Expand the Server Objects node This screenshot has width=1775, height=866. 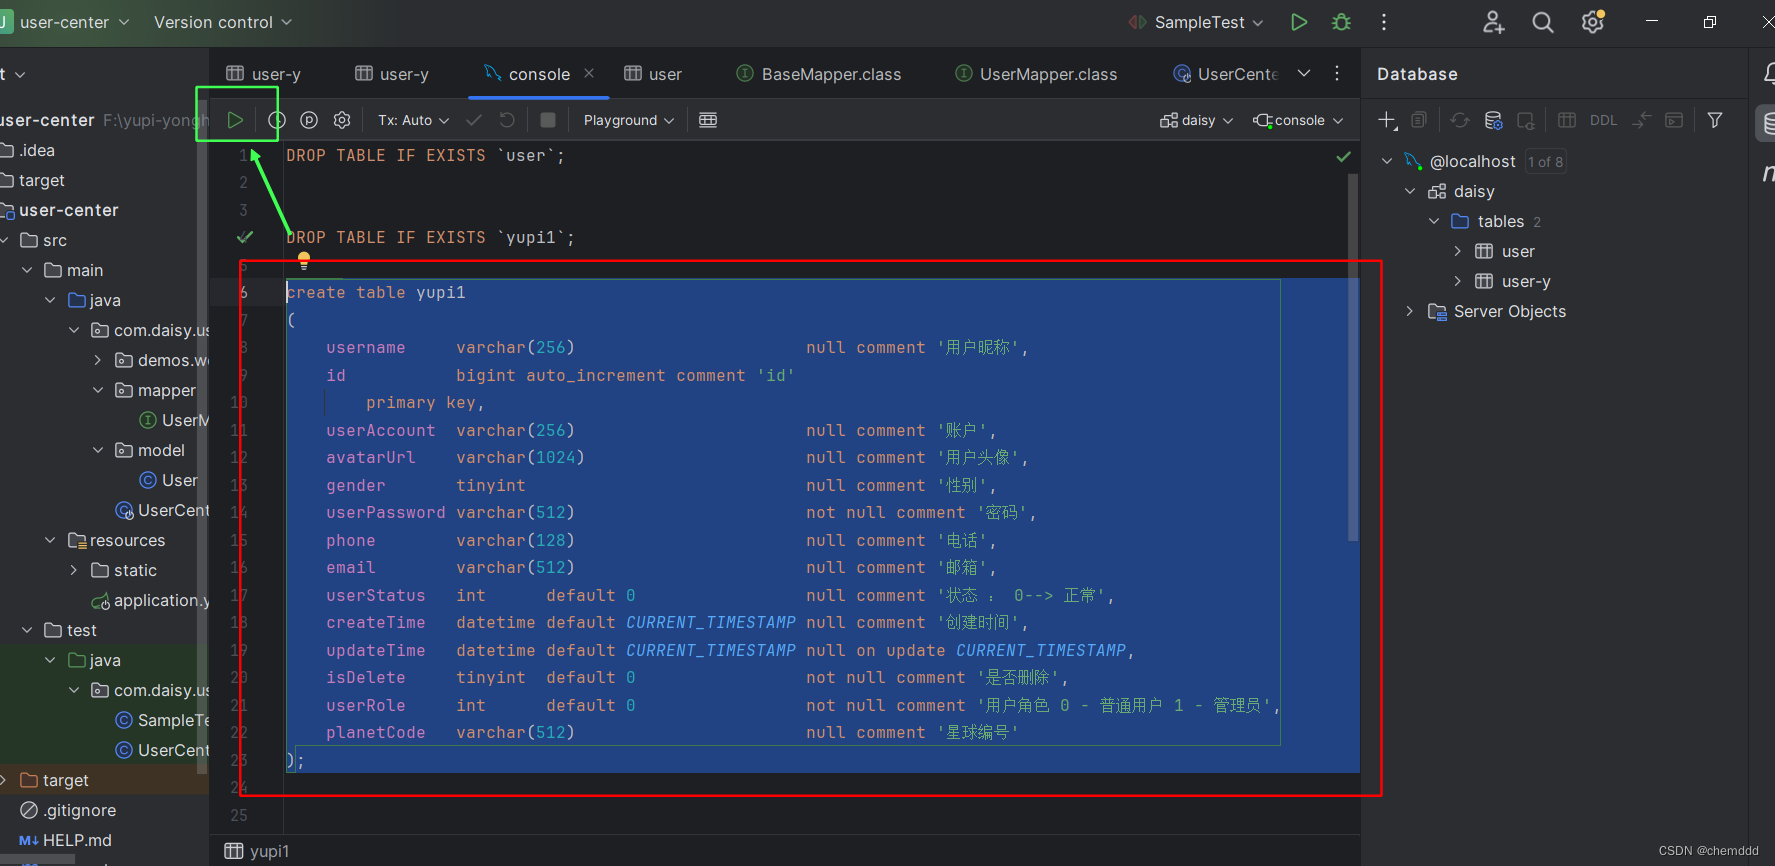[1410, 311]
